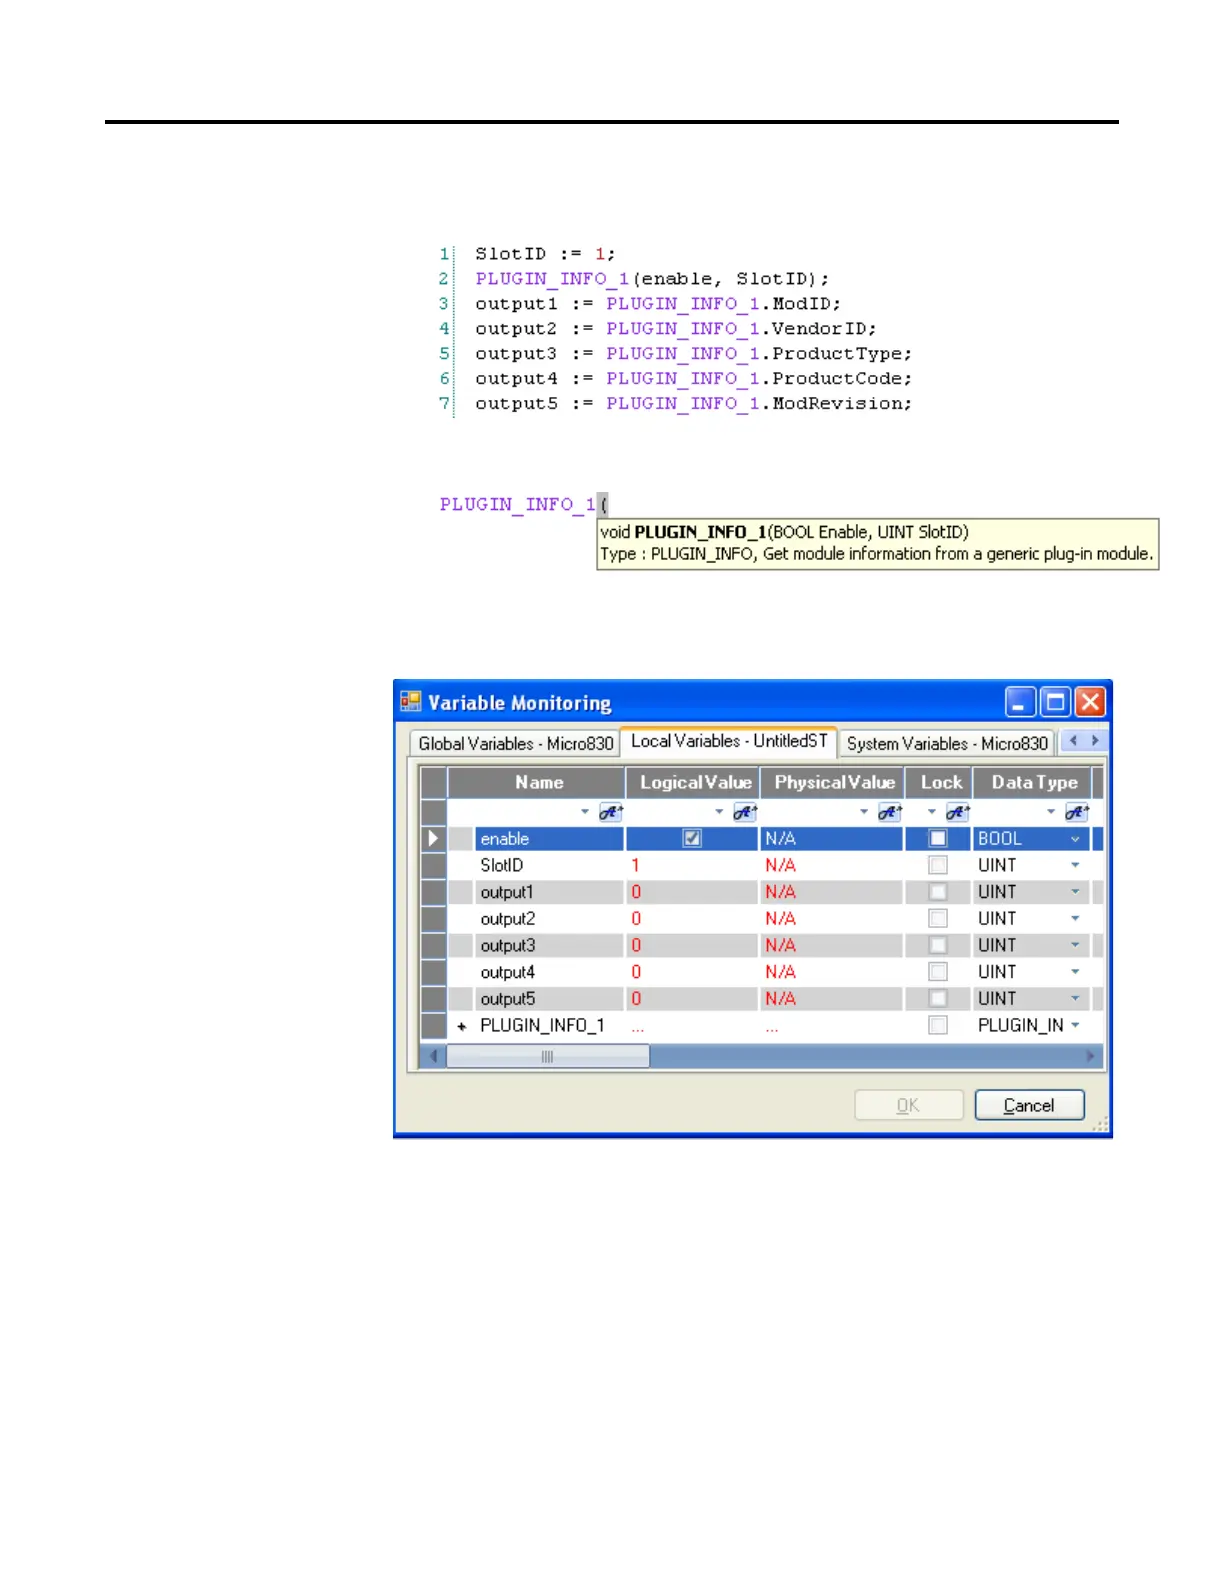Open the Physical Value filter dropdown arrow

pyautogui.click(x=864, y=812)
